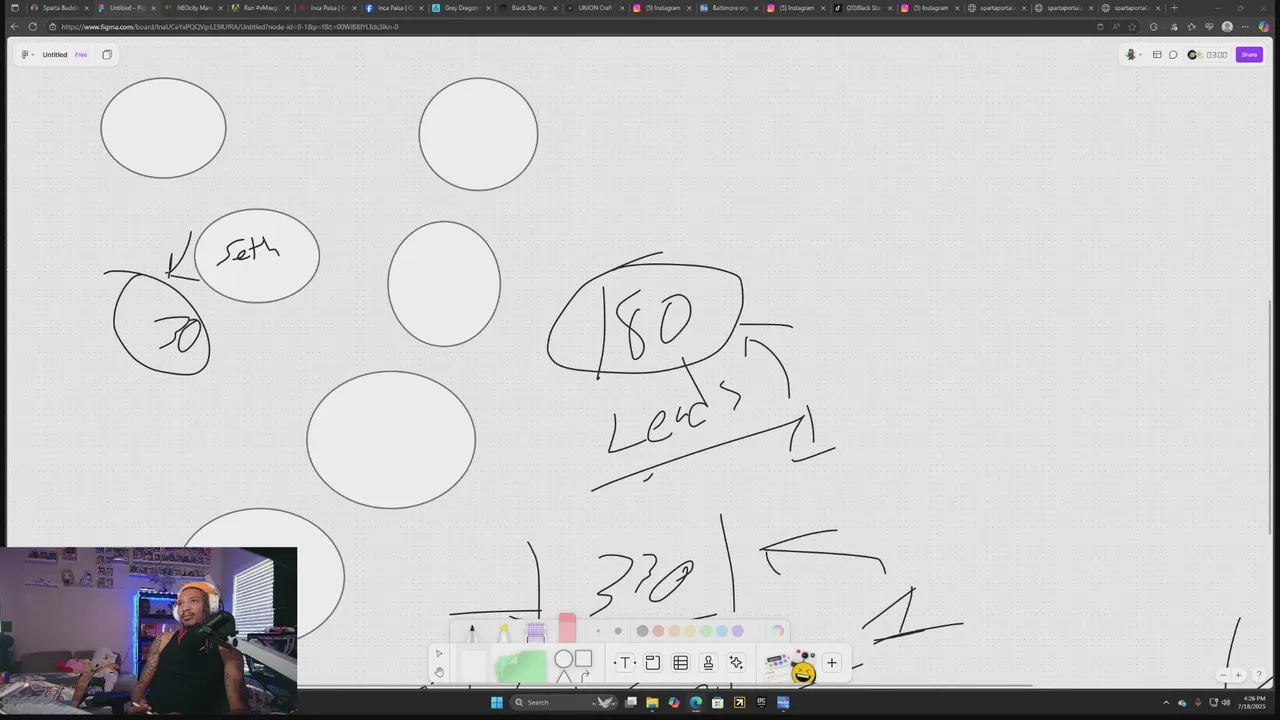1280x720 pixels.
Task: Open the AI sparkle tool
Action: pos(736,663)
